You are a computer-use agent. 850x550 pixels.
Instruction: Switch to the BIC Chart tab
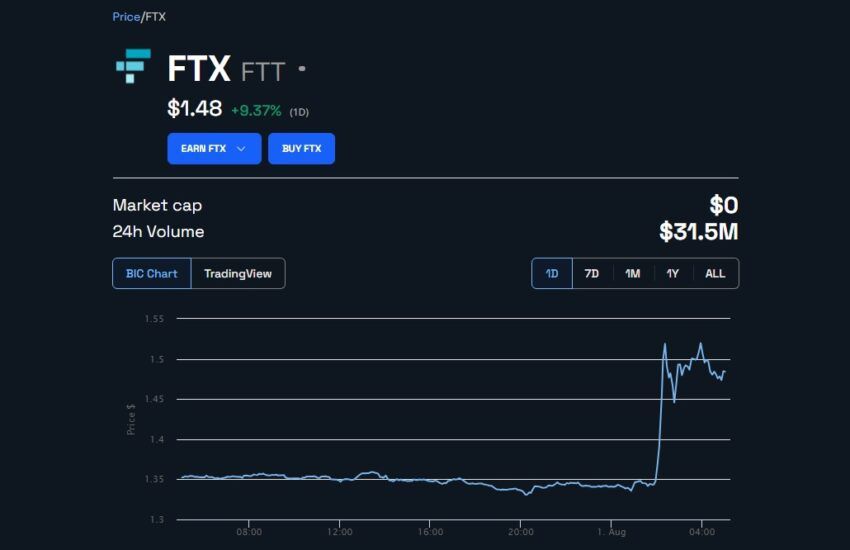click(x=152, y=274)
